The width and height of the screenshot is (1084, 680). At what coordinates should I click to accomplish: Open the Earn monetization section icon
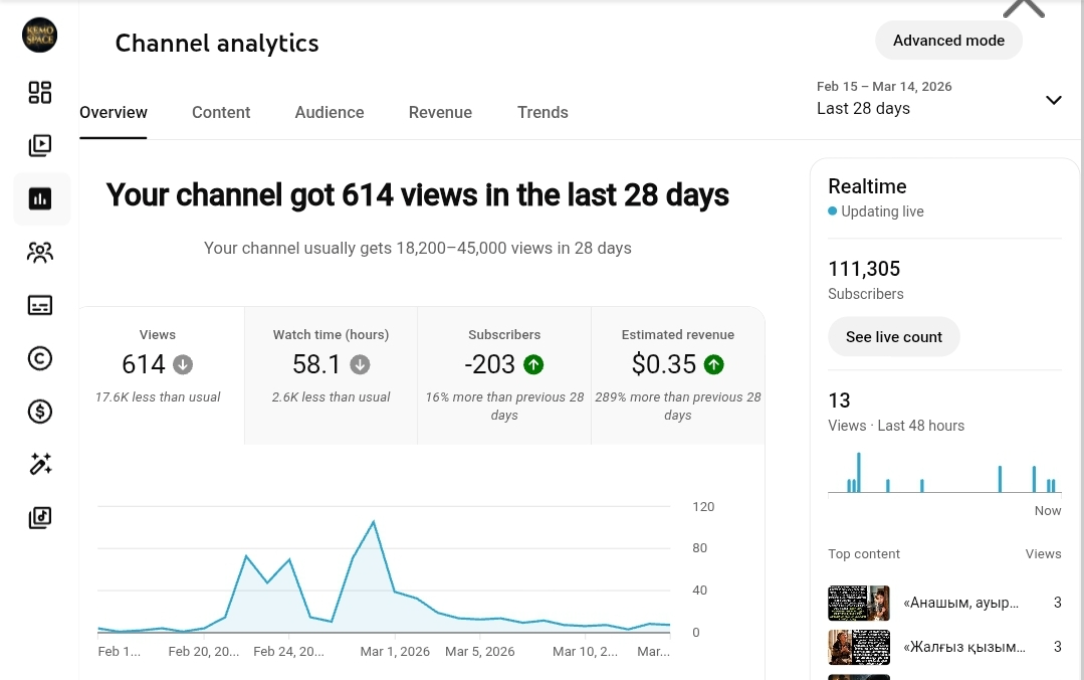coord(40,411)
